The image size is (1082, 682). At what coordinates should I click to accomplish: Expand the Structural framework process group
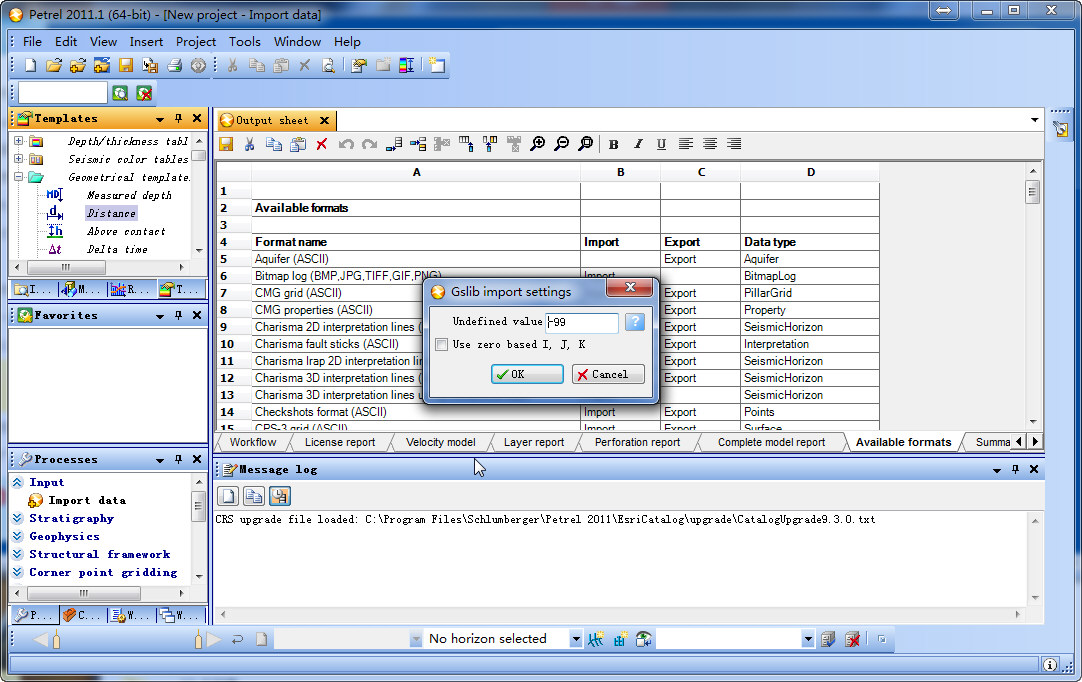coord(18,554)
